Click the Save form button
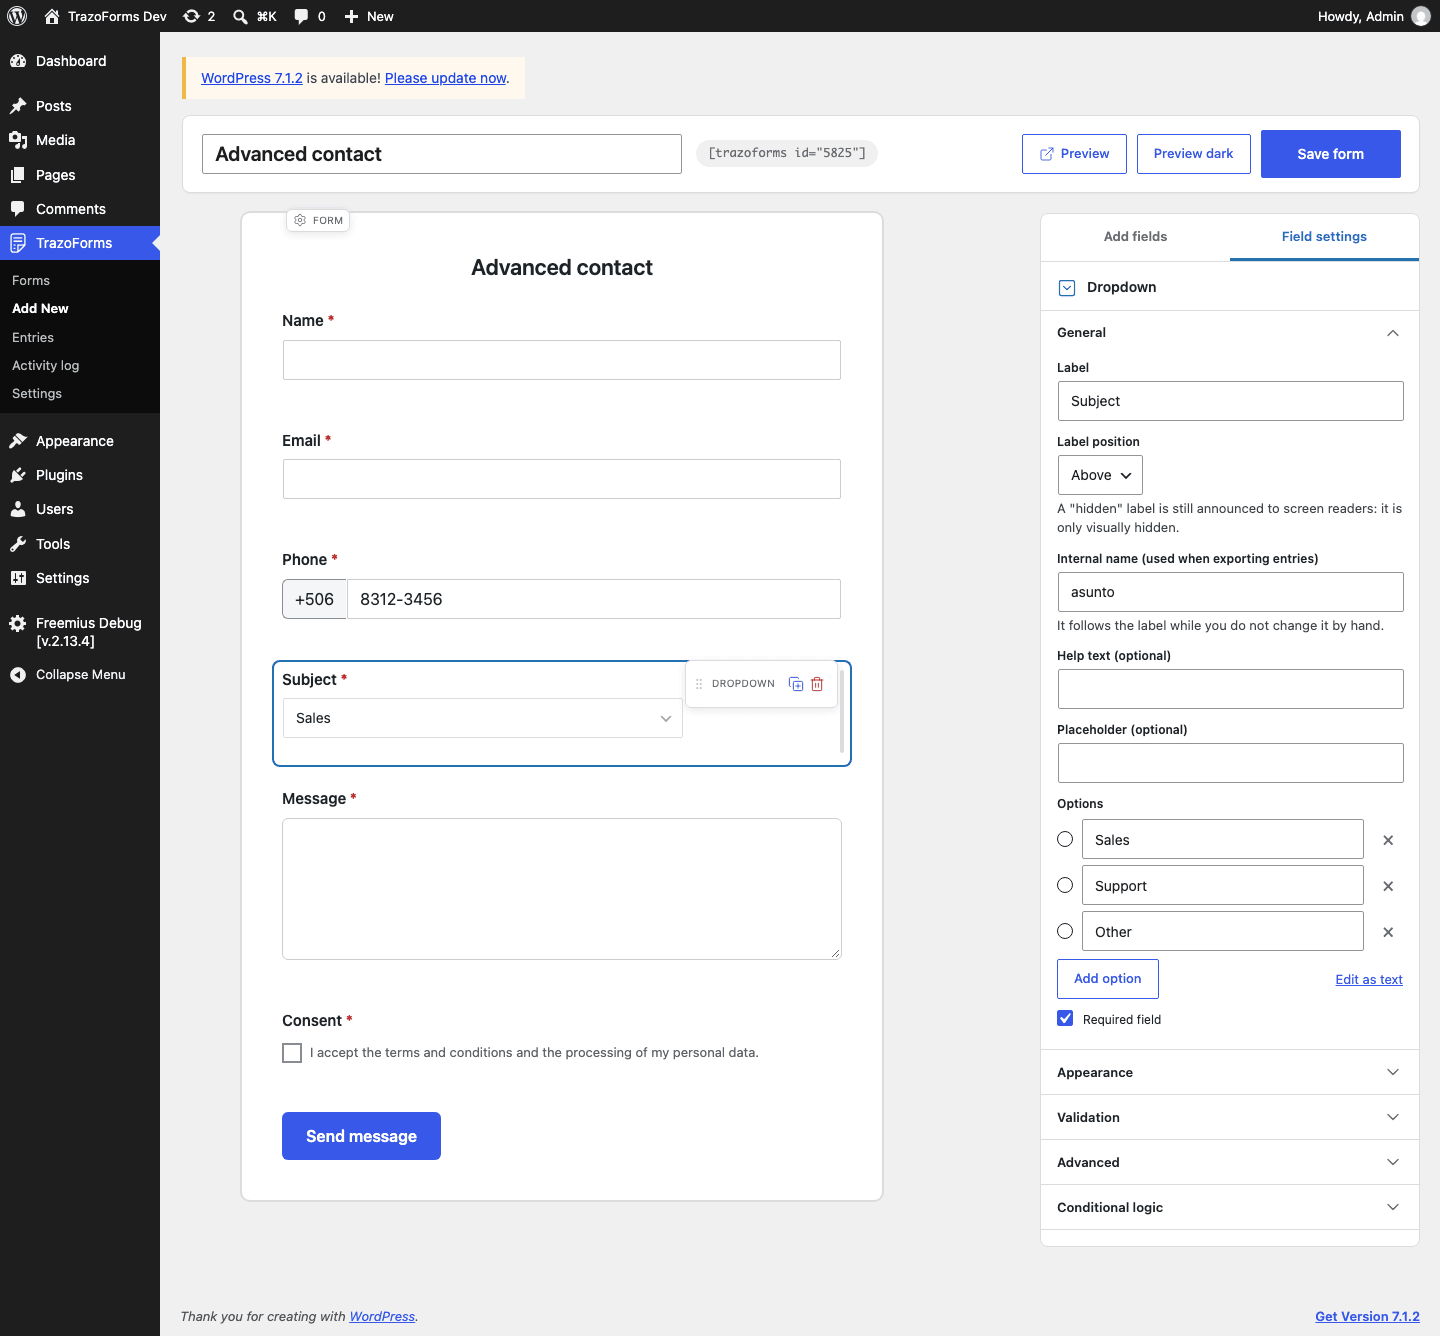1440x1336 pixels. coord(1330,154)
